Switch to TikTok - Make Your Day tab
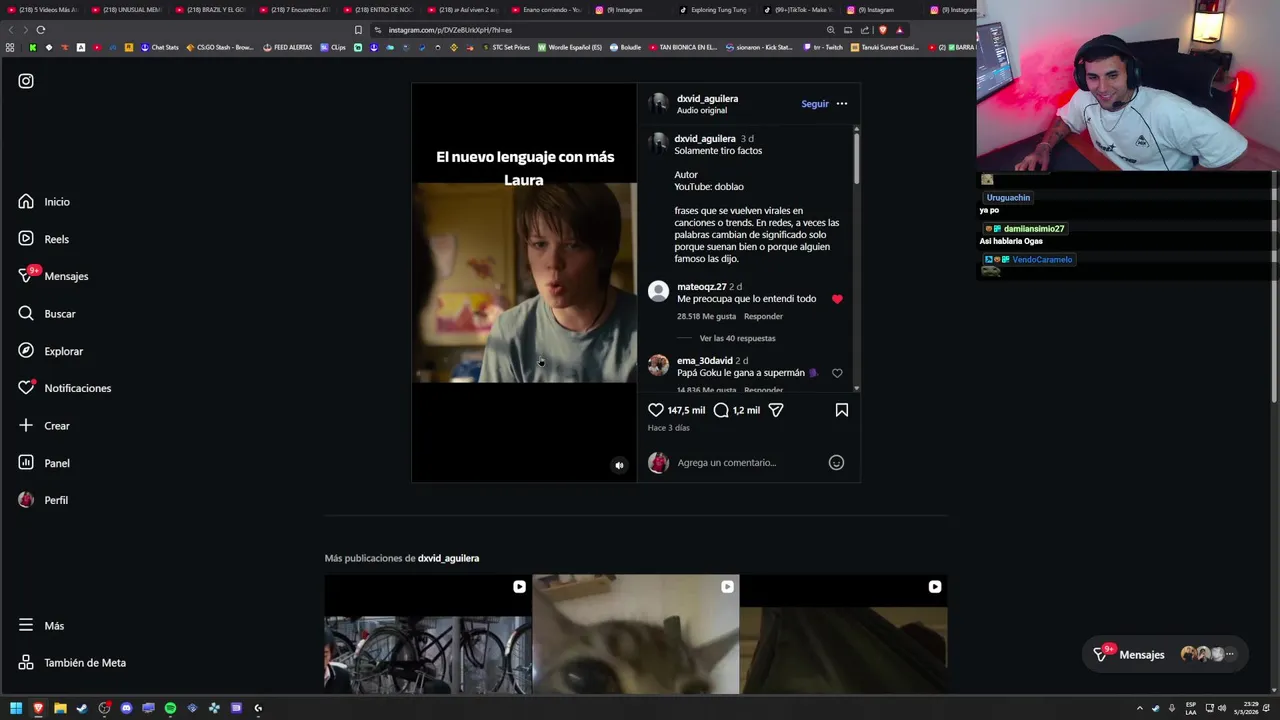Screen dimensions: 1280x720 798,10
